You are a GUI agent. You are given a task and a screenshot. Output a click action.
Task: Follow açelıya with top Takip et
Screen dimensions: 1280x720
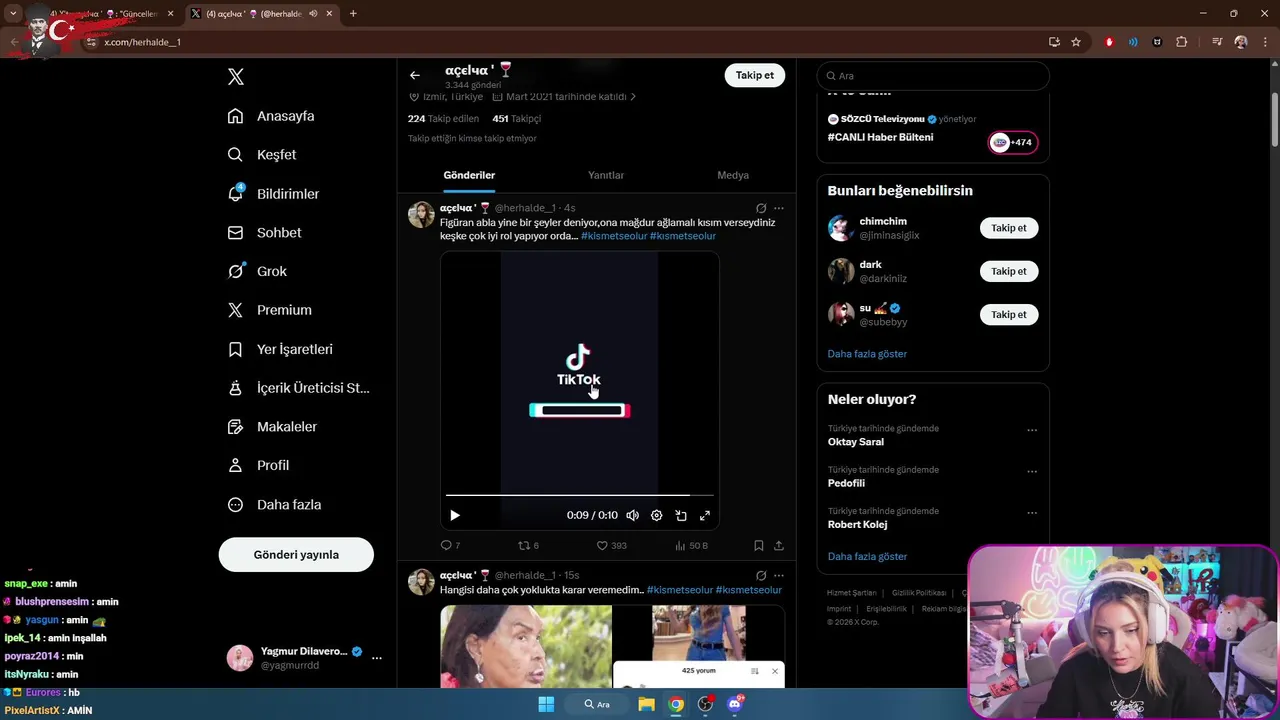[x=755, y=75]
